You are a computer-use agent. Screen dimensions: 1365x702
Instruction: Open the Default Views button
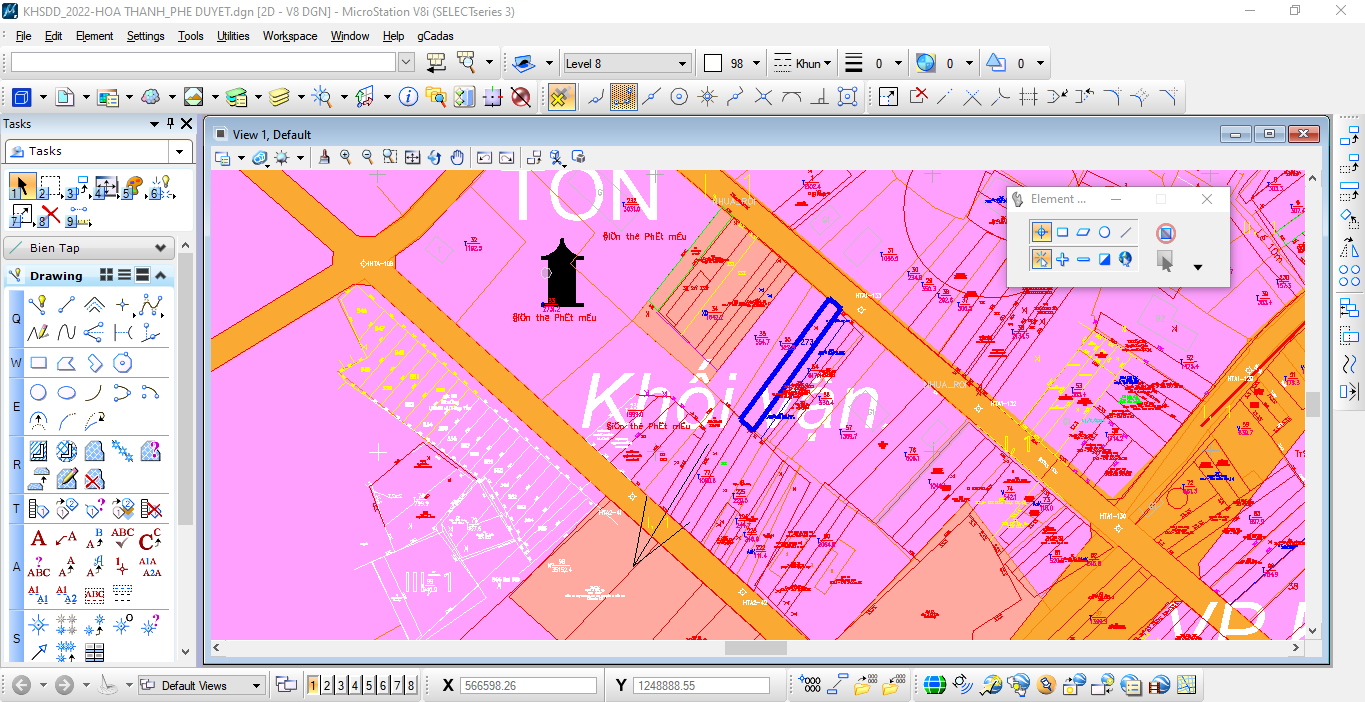[200, 685]
